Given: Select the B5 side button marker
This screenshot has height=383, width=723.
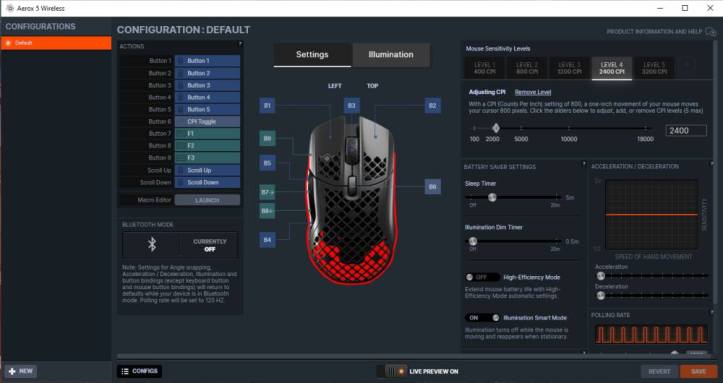Looking at the screenshot, I should click(x=267, y=163).
